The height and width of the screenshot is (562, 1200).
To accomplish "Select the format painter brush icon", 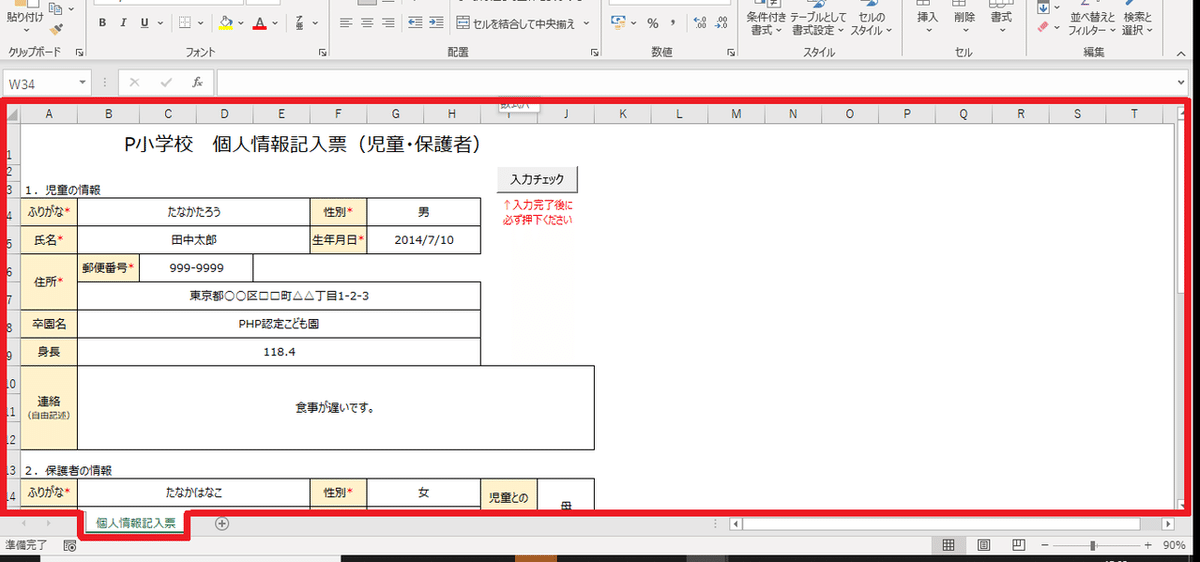I will pyautogui.click(x=56, y=30).
